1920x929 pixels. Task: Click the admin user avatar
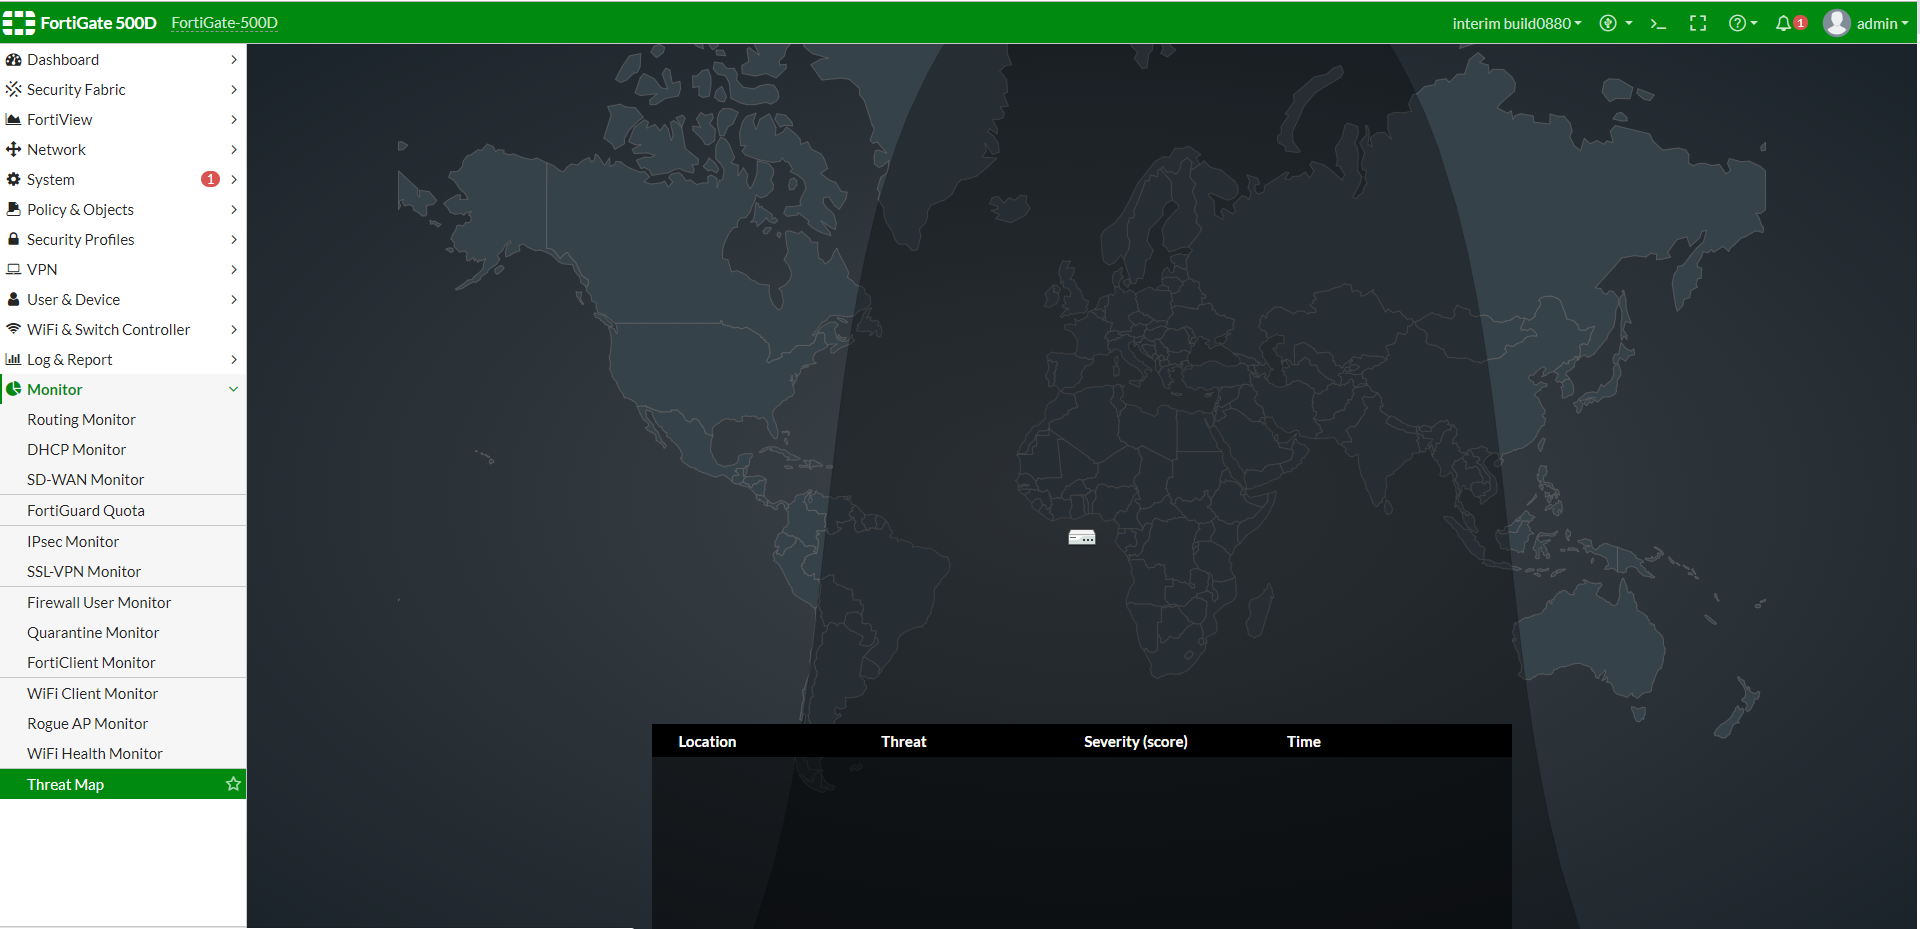1837,23
